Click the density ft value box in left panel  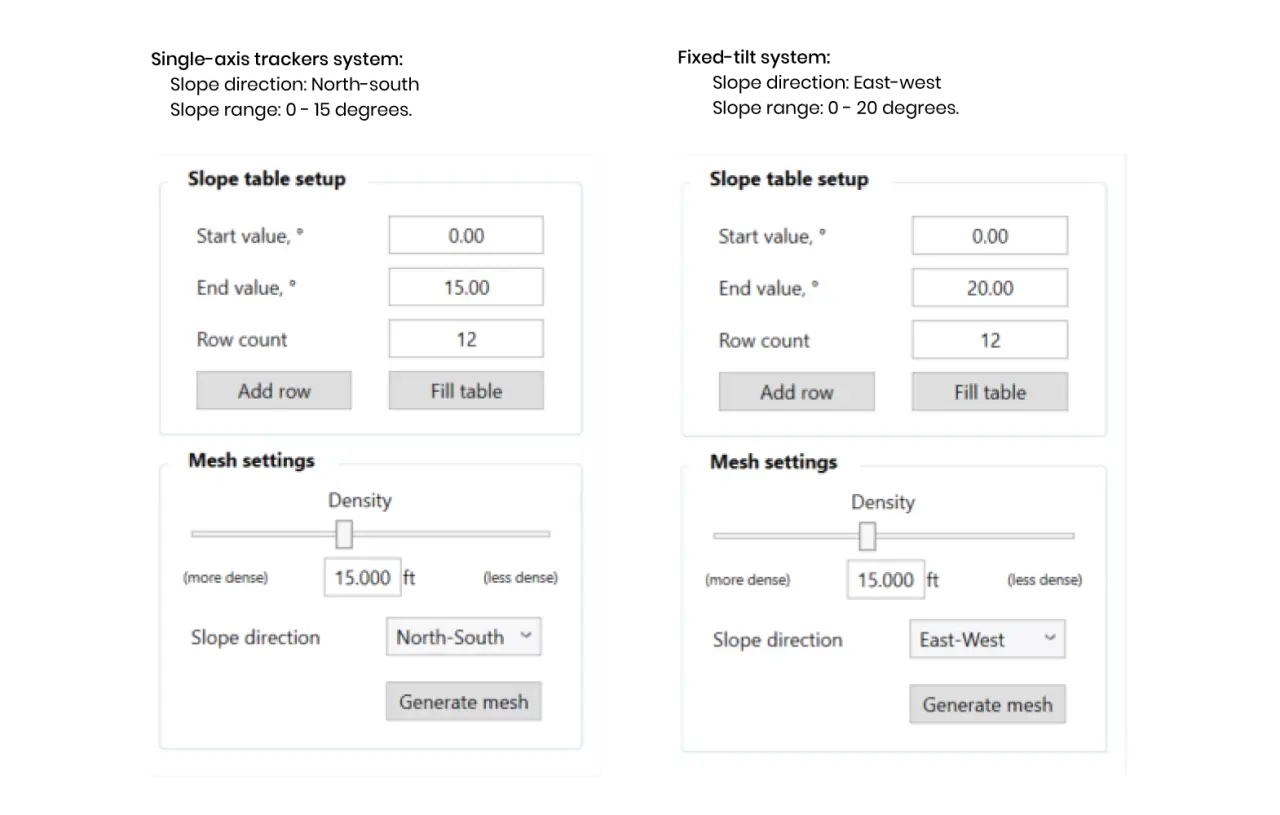(x=362, y=578)
